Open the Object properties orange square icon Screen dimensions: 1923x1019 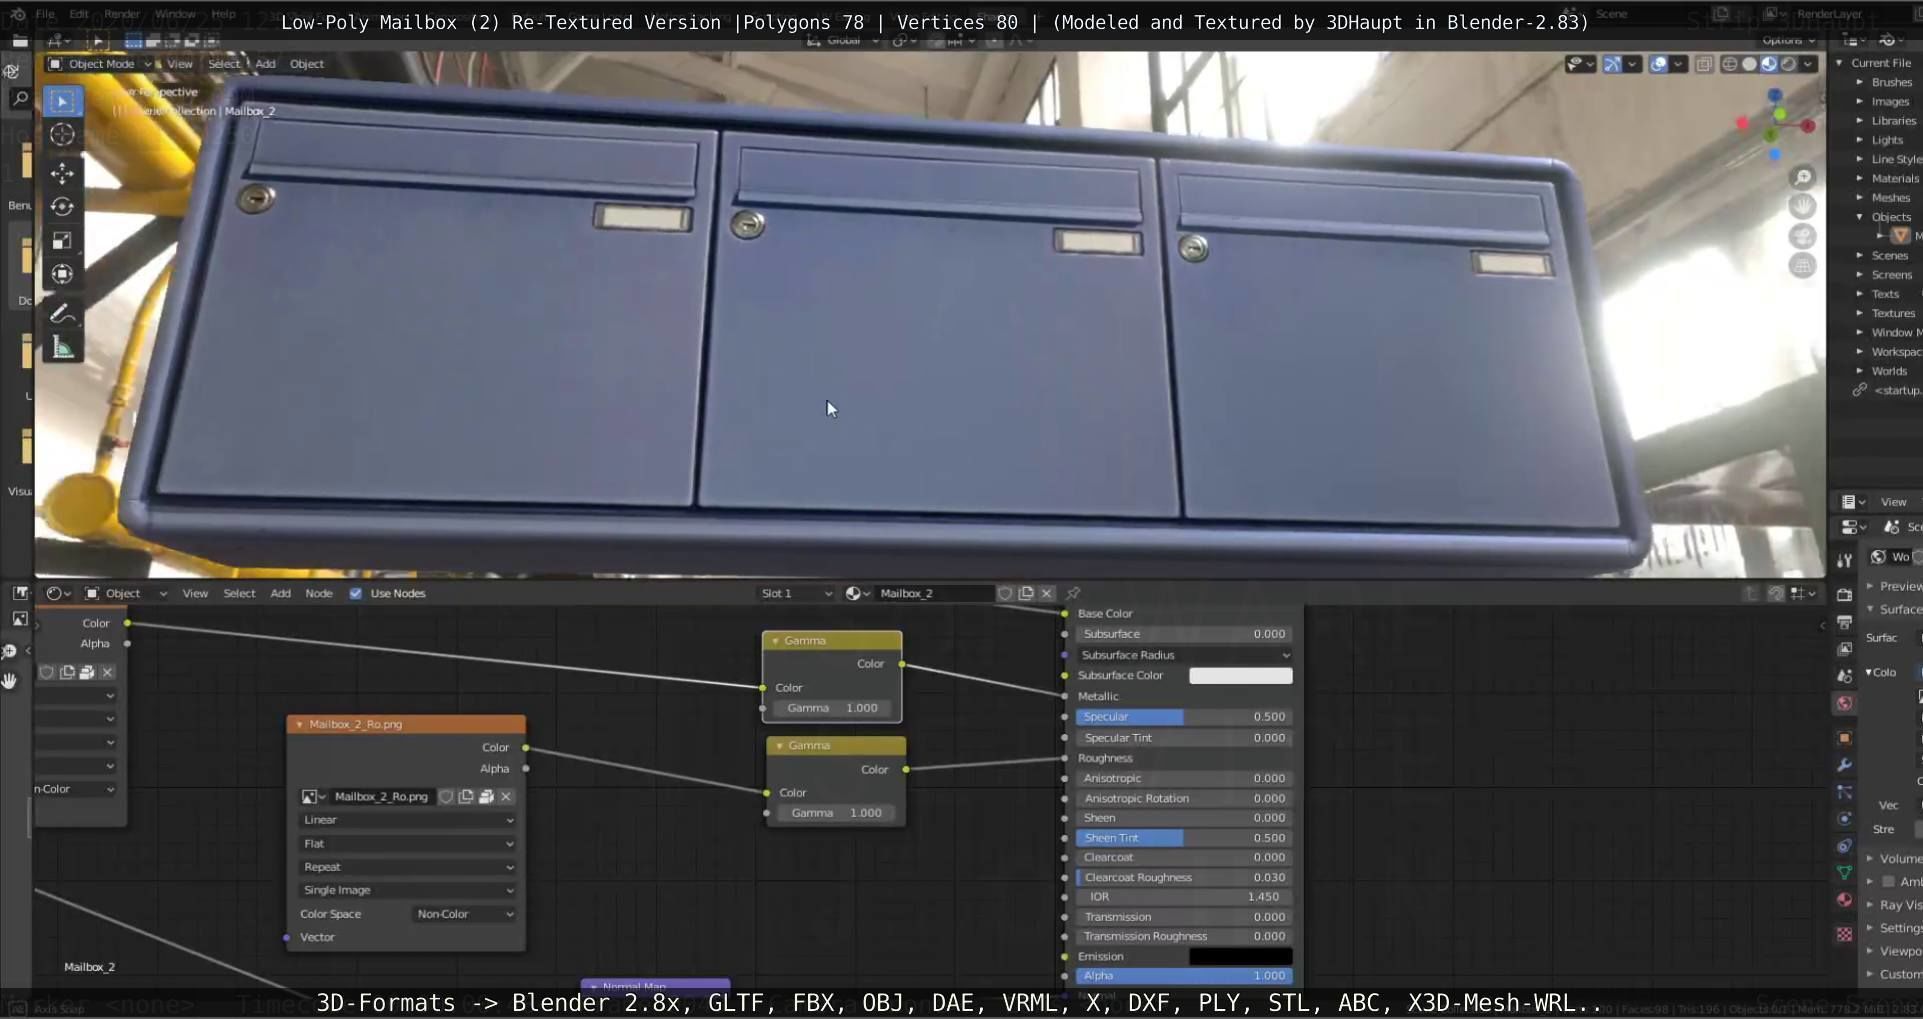pos(1845,738)
